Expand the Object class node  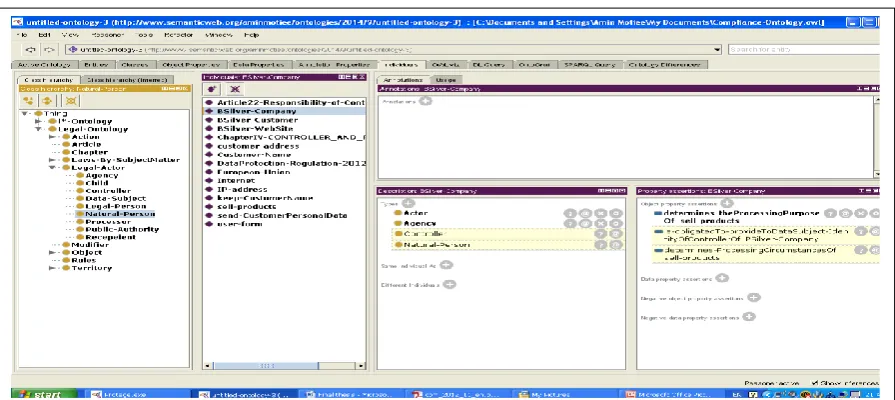(x=53, y=252)
